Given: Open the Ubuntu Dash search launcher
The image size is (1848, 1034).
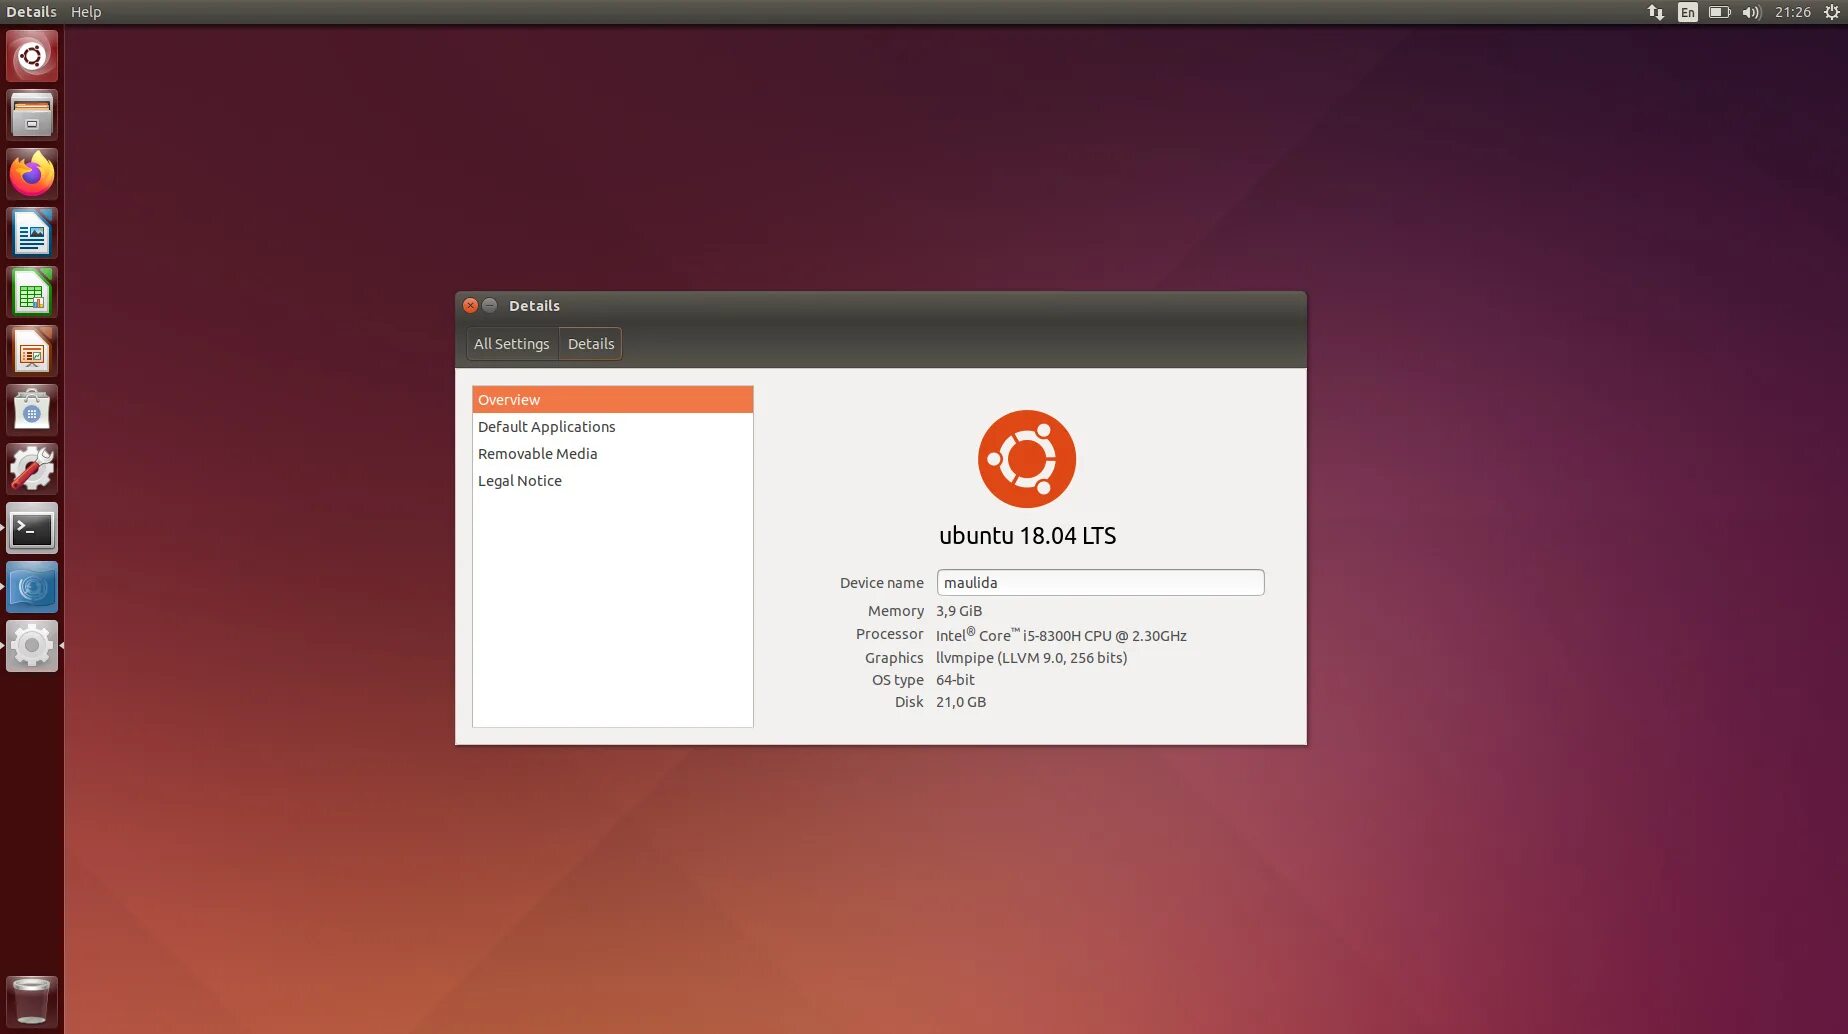Looking at the screenshot, I should (x=32, y=56).
